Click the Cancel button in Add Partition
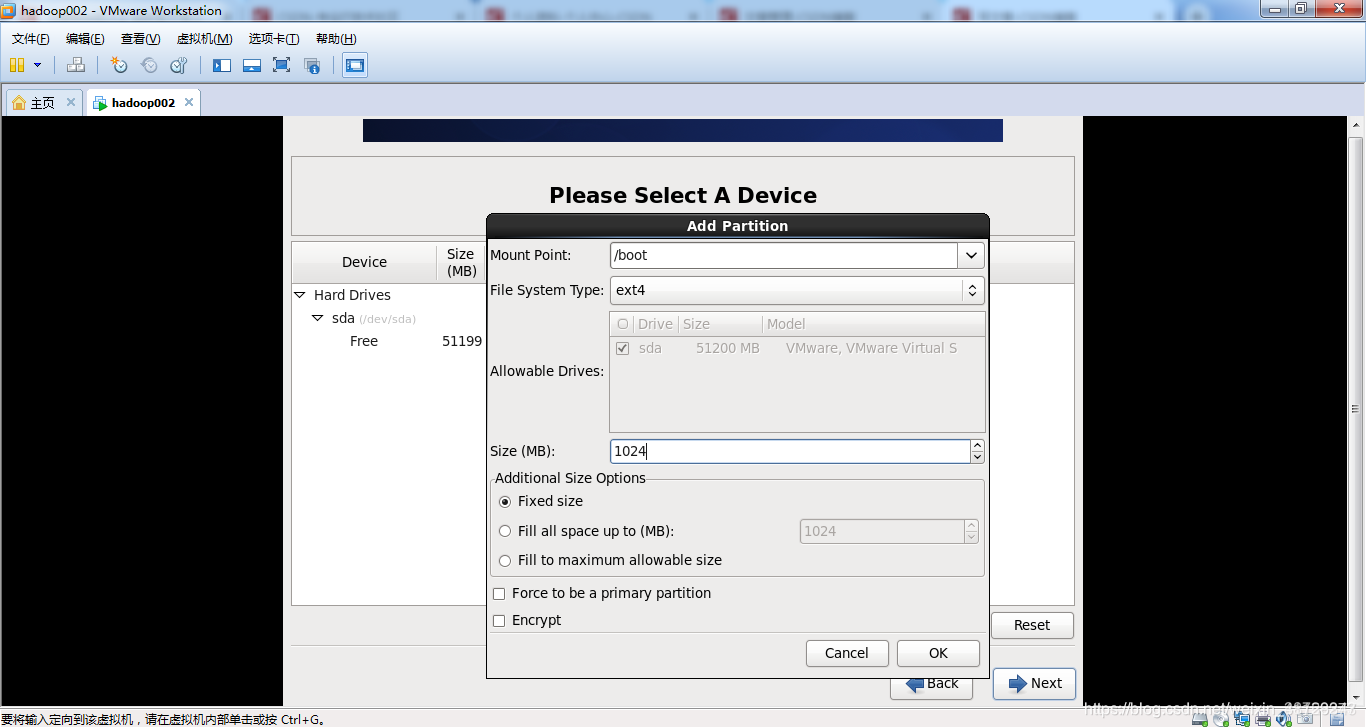 pos(847,653)
